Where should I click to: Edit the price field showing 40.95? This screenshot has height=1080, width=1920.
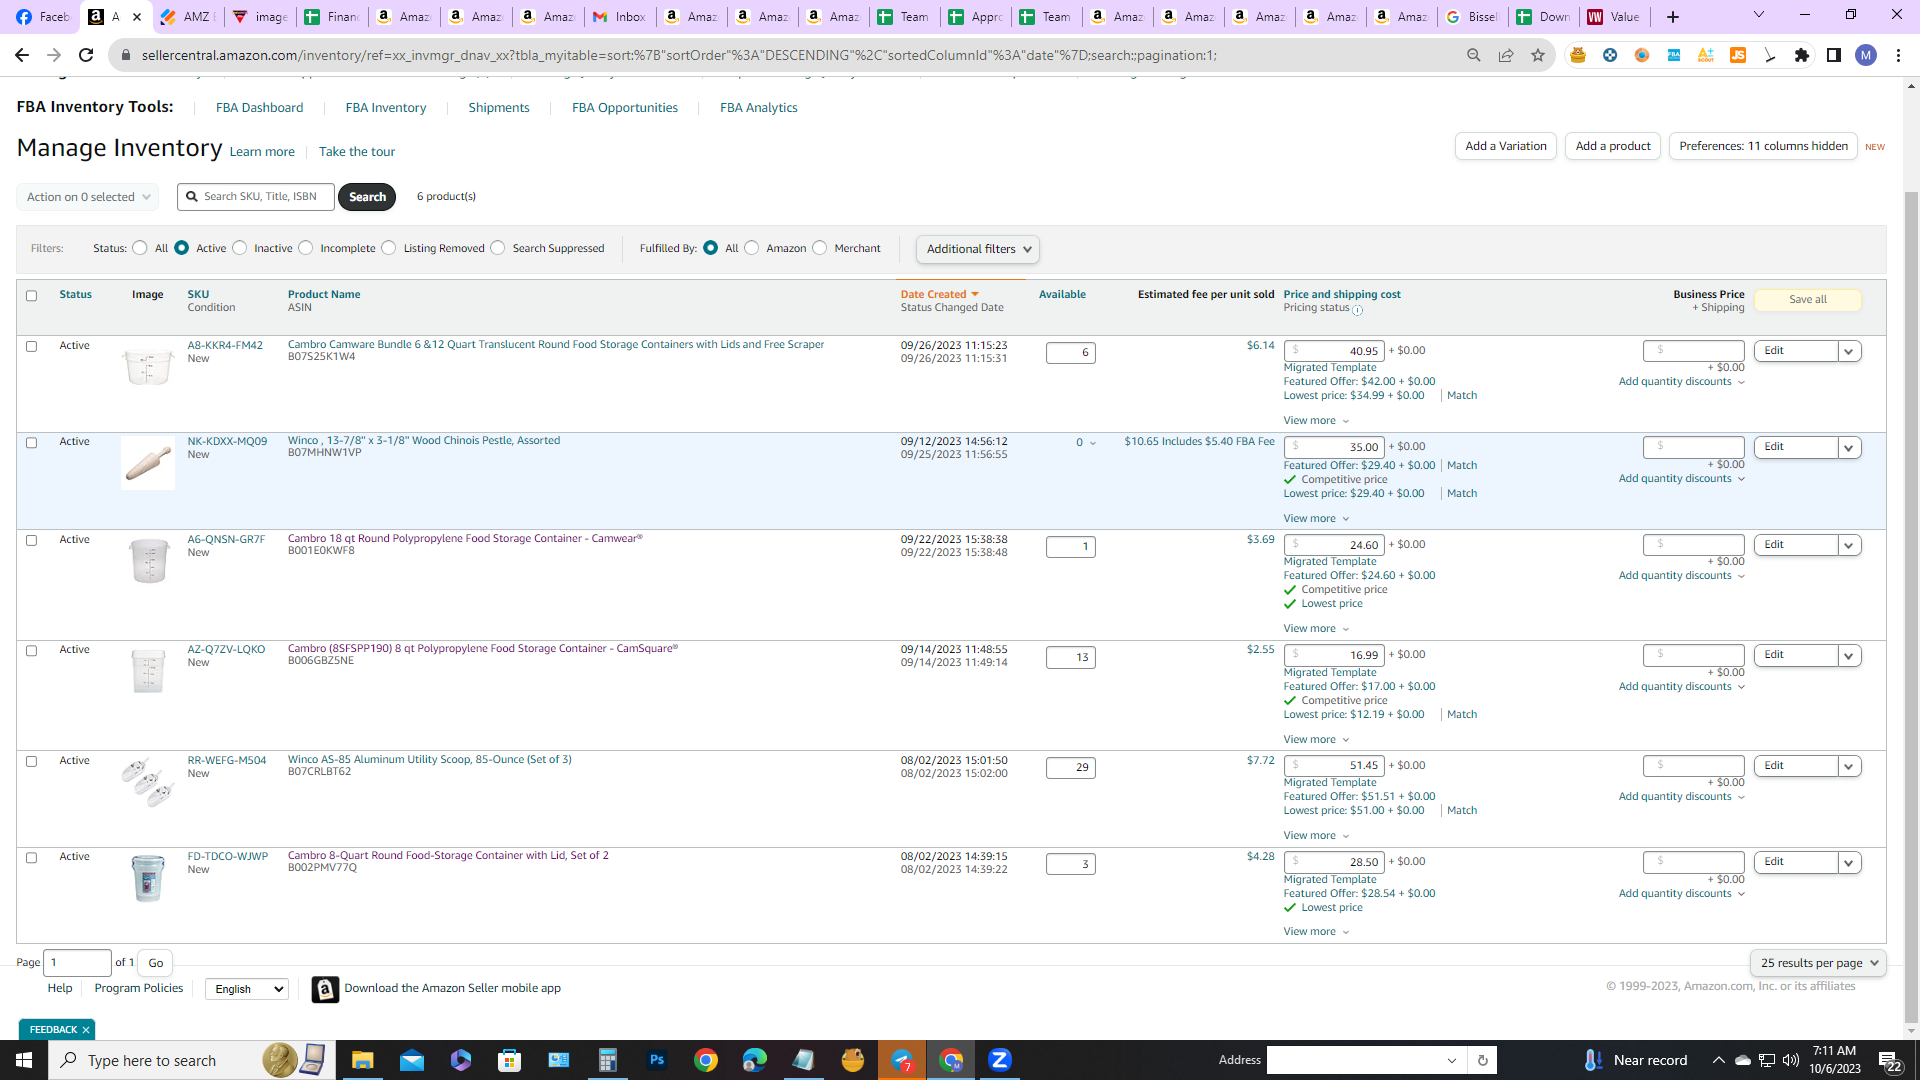[1334, 351]
